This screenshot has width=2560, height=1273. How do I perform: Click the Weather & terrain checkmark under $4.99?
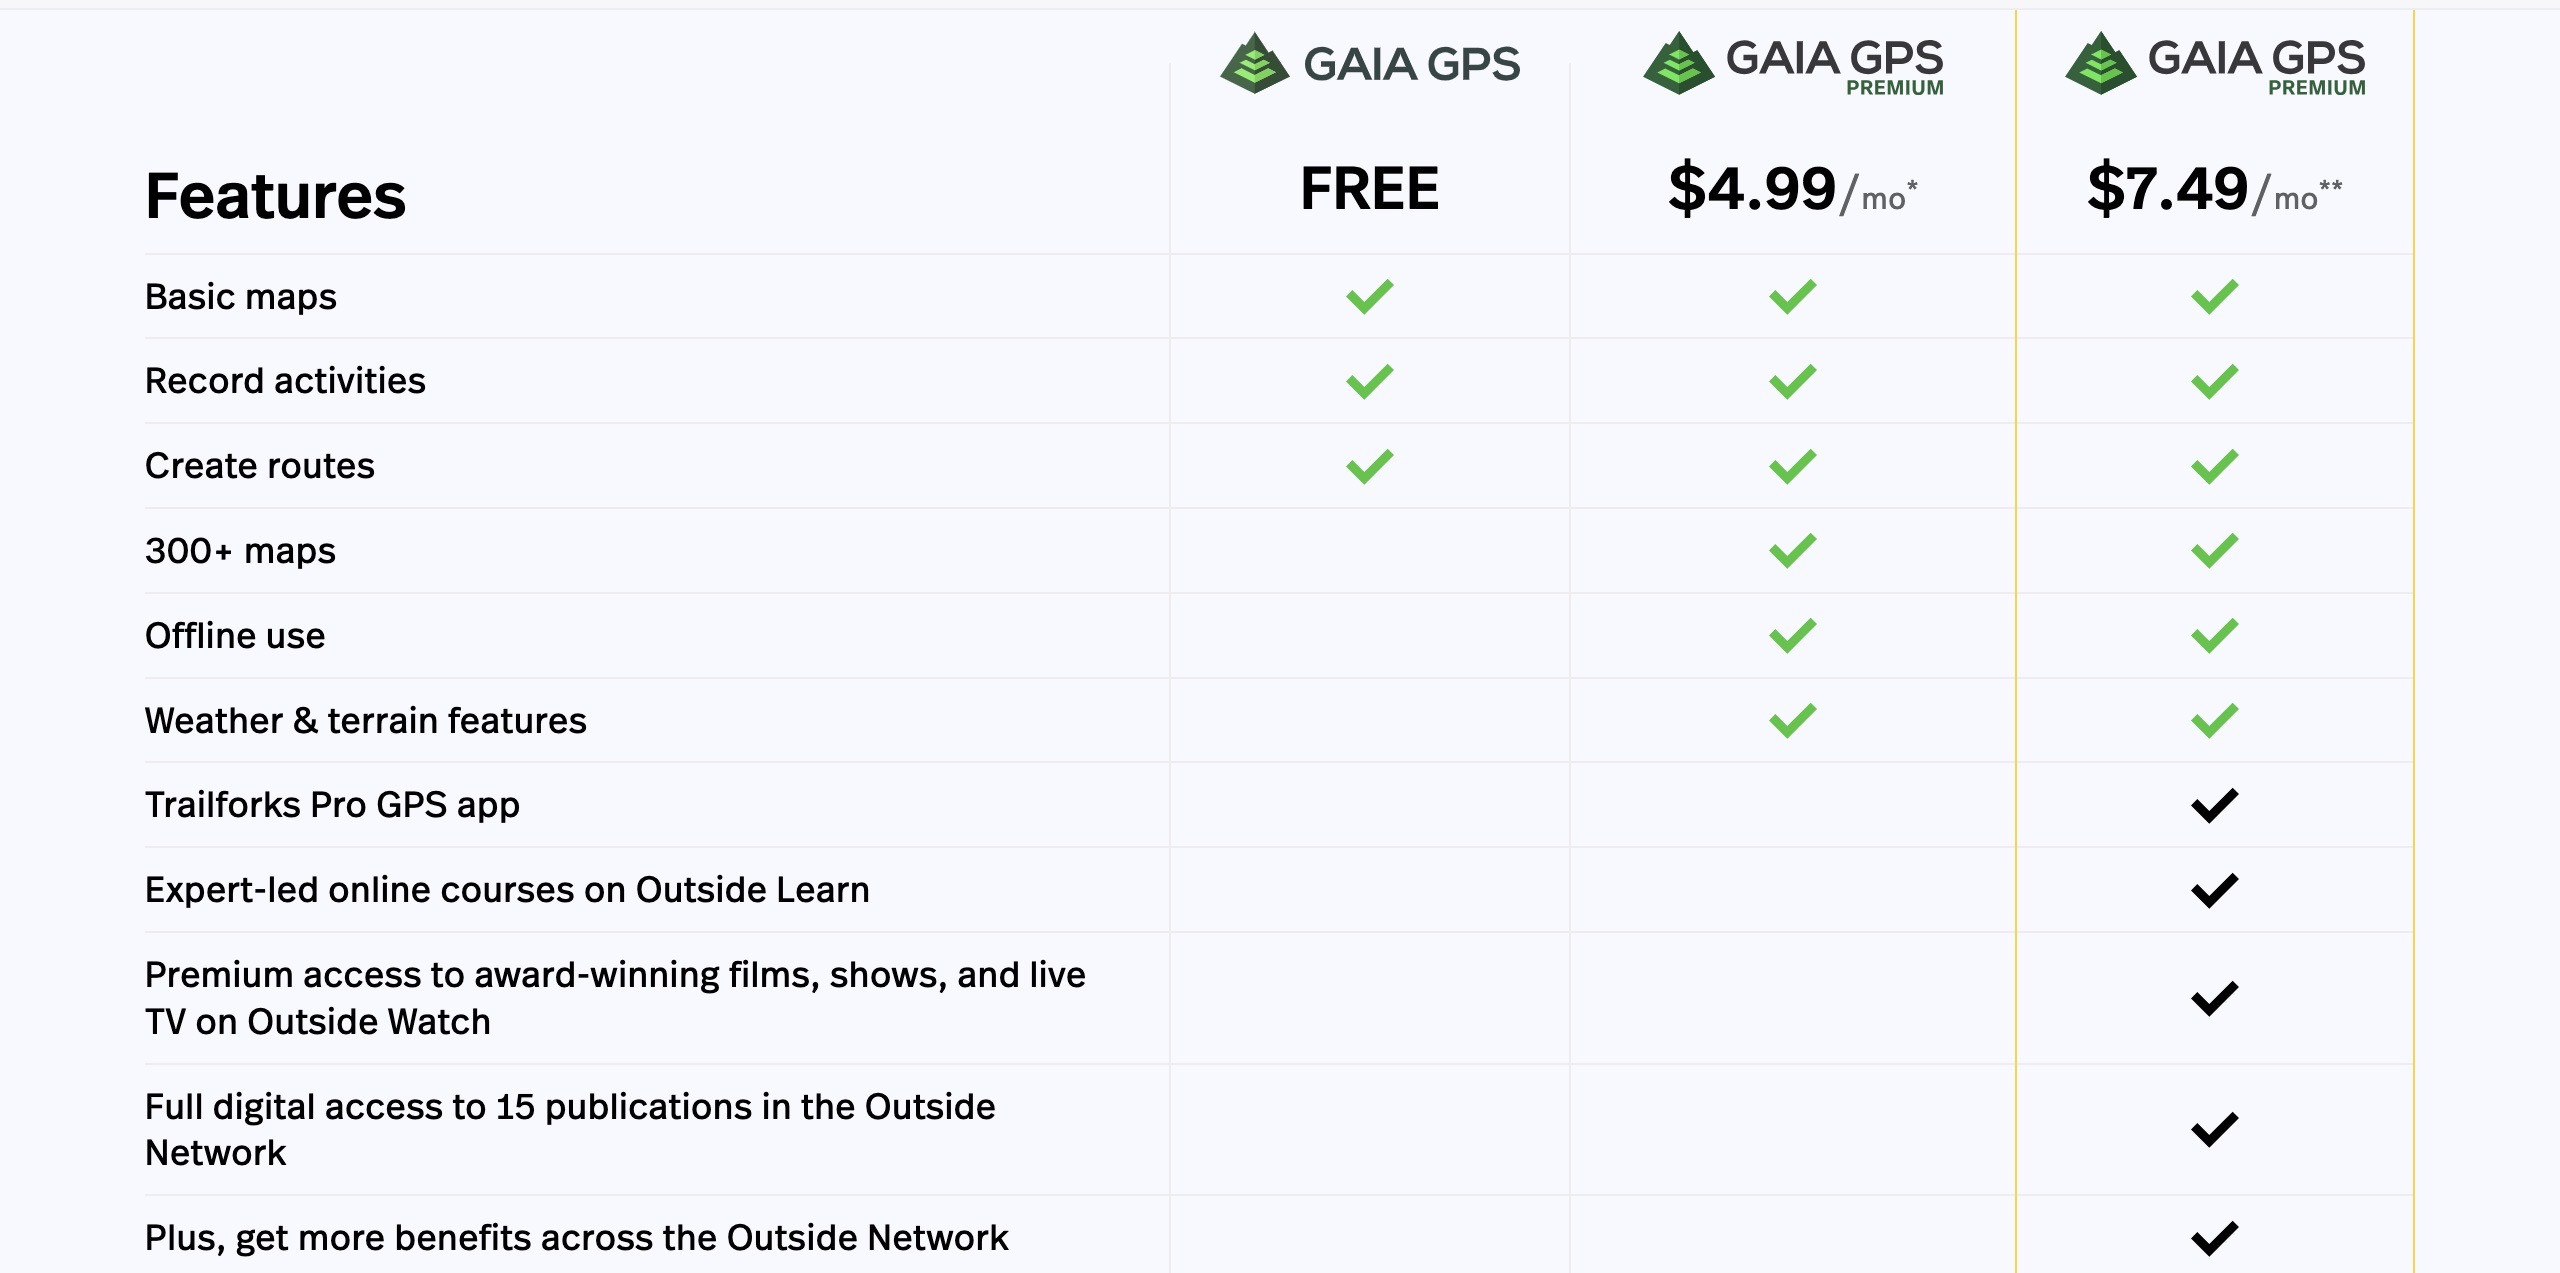[1792, 720]
